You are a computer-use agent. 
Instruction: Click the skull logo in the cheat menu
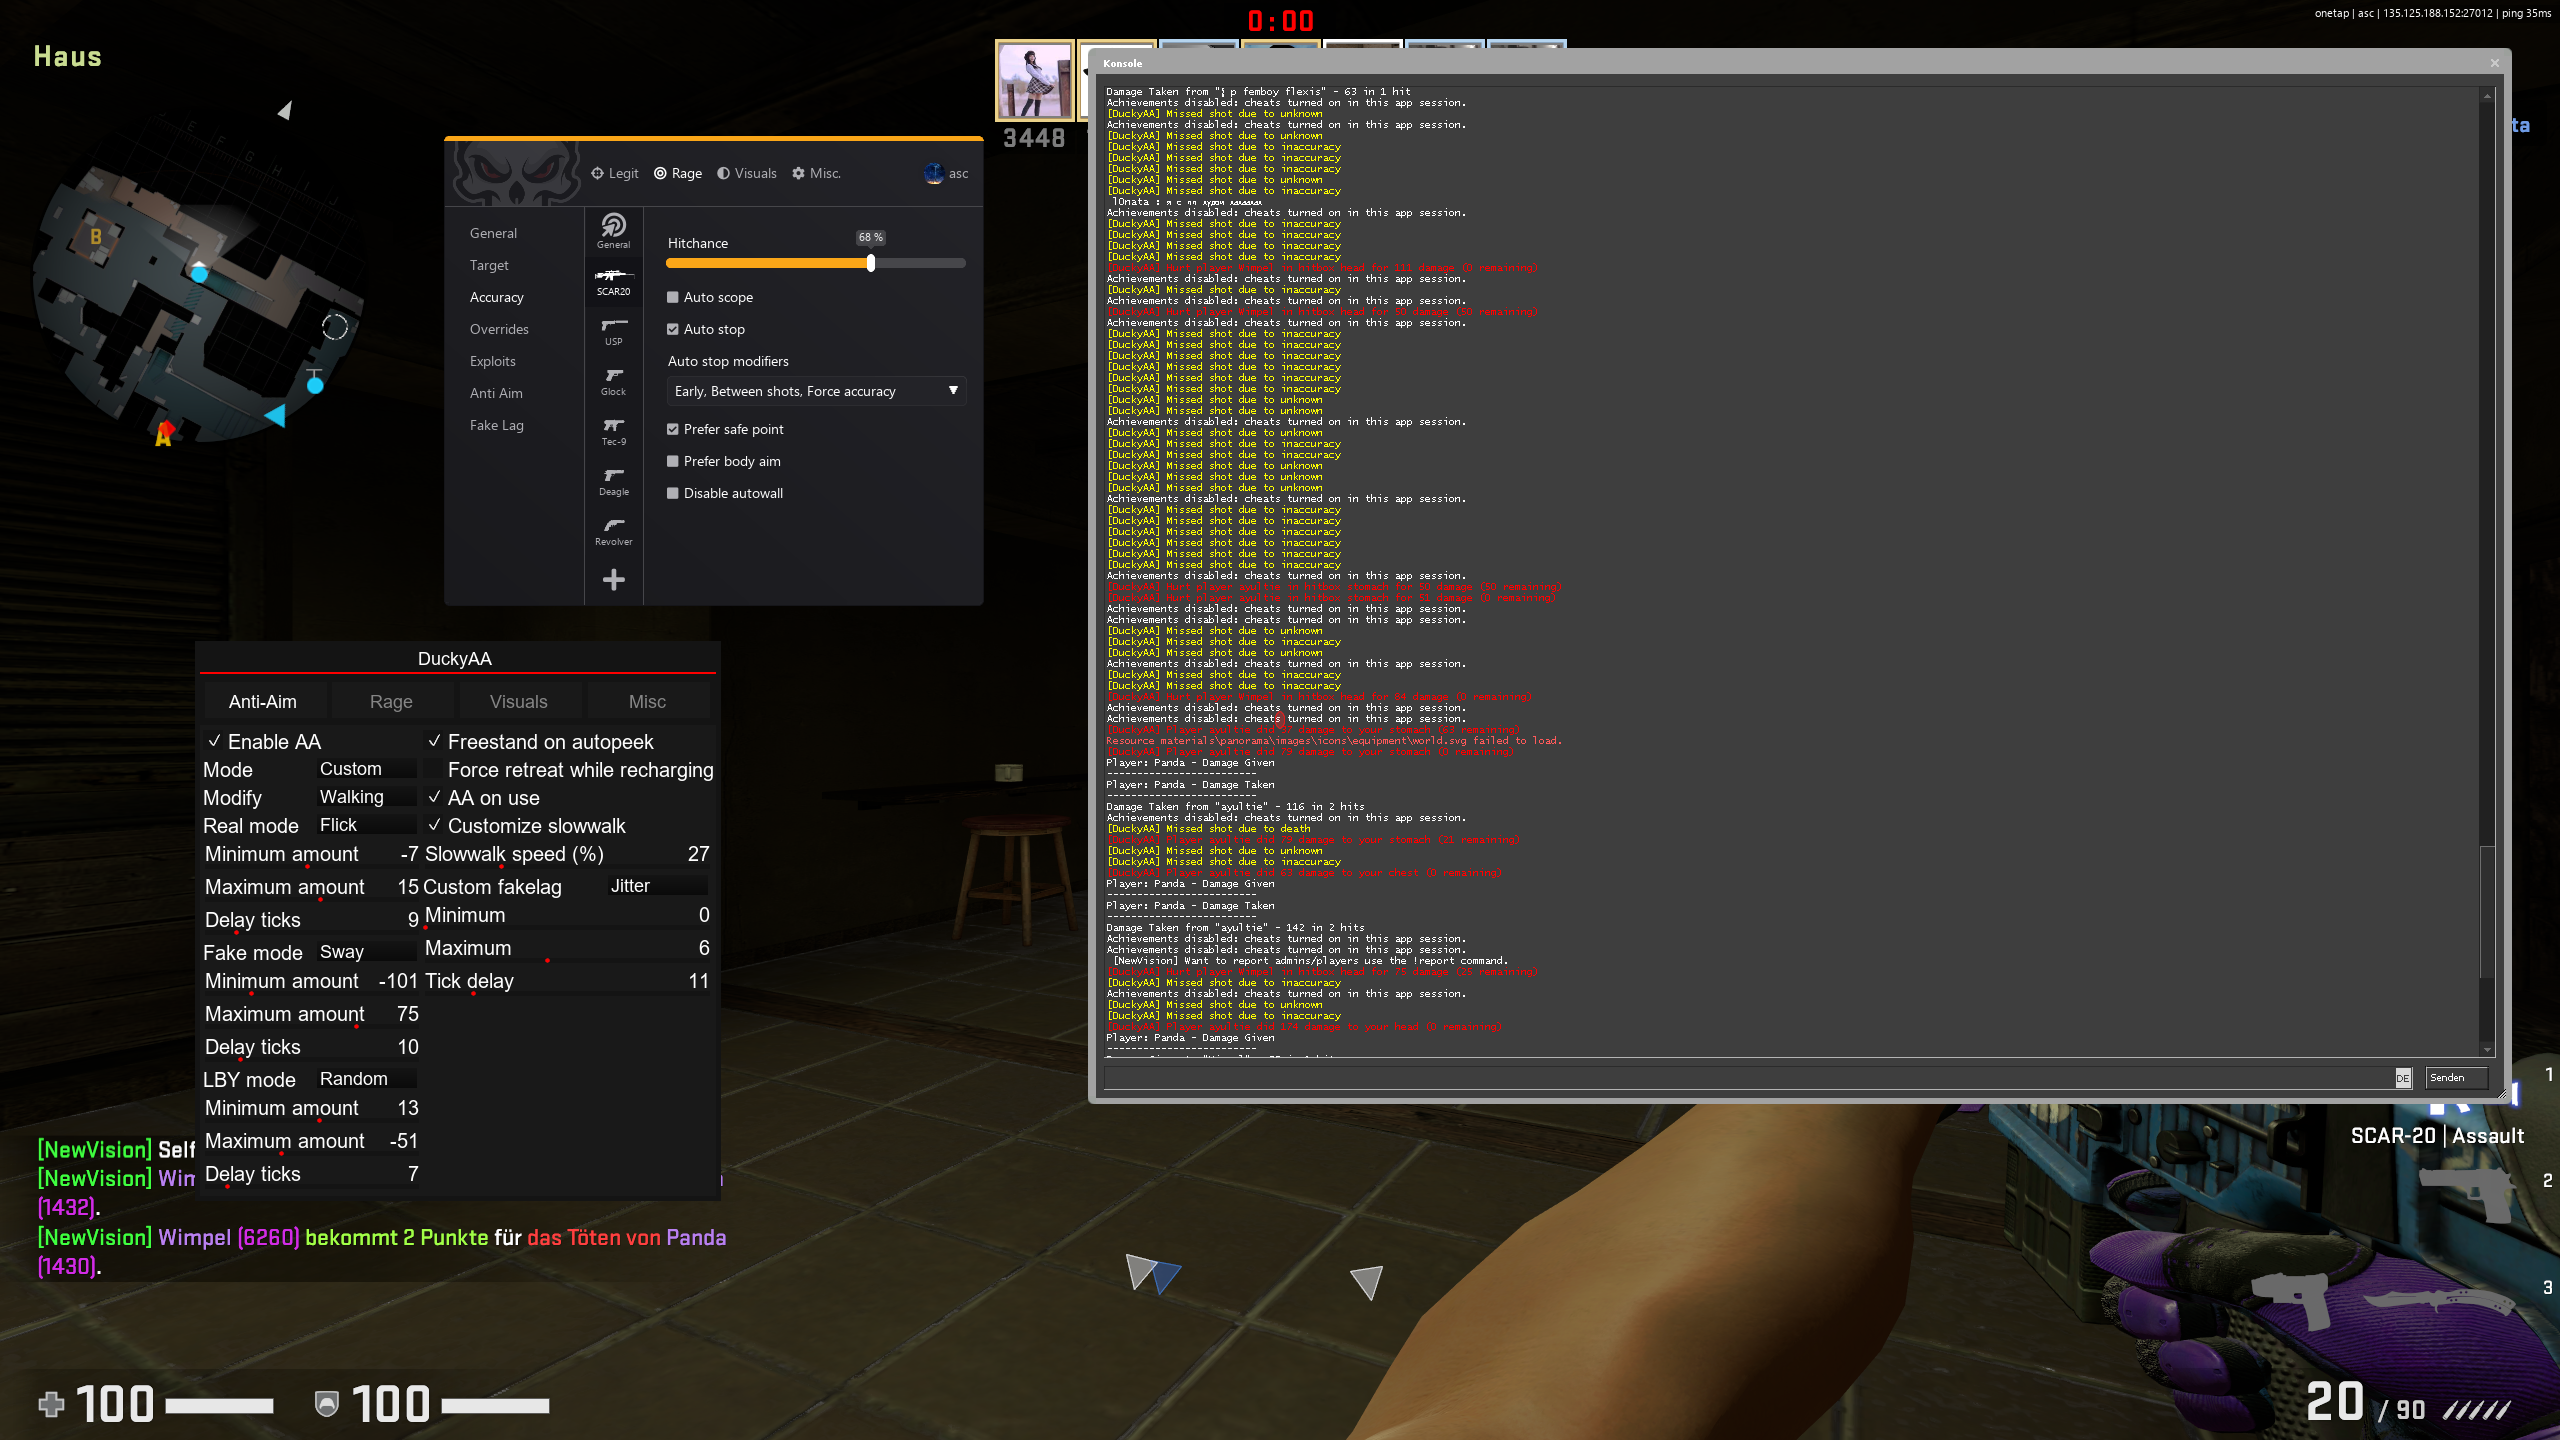pyautogui.click(x=516, y=173)
